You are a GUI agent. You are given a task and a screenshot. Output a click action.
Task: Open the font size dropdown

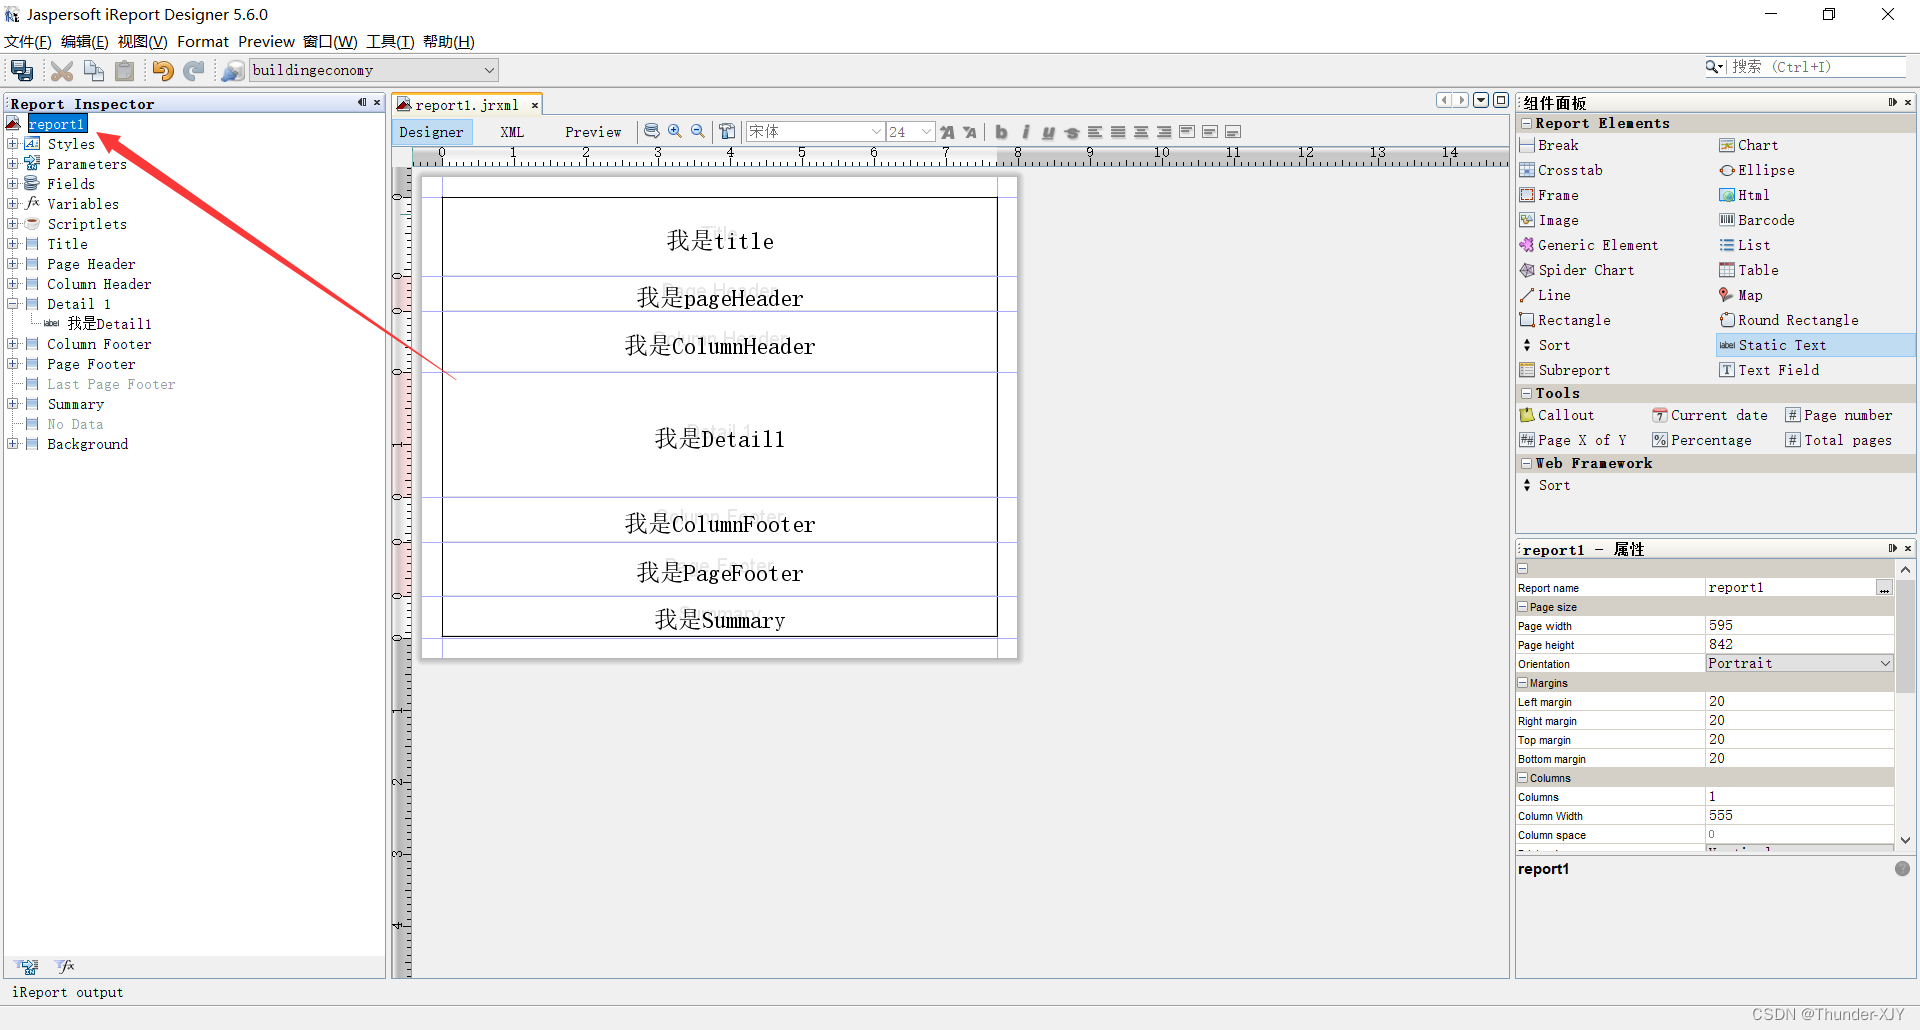[927, 132]
